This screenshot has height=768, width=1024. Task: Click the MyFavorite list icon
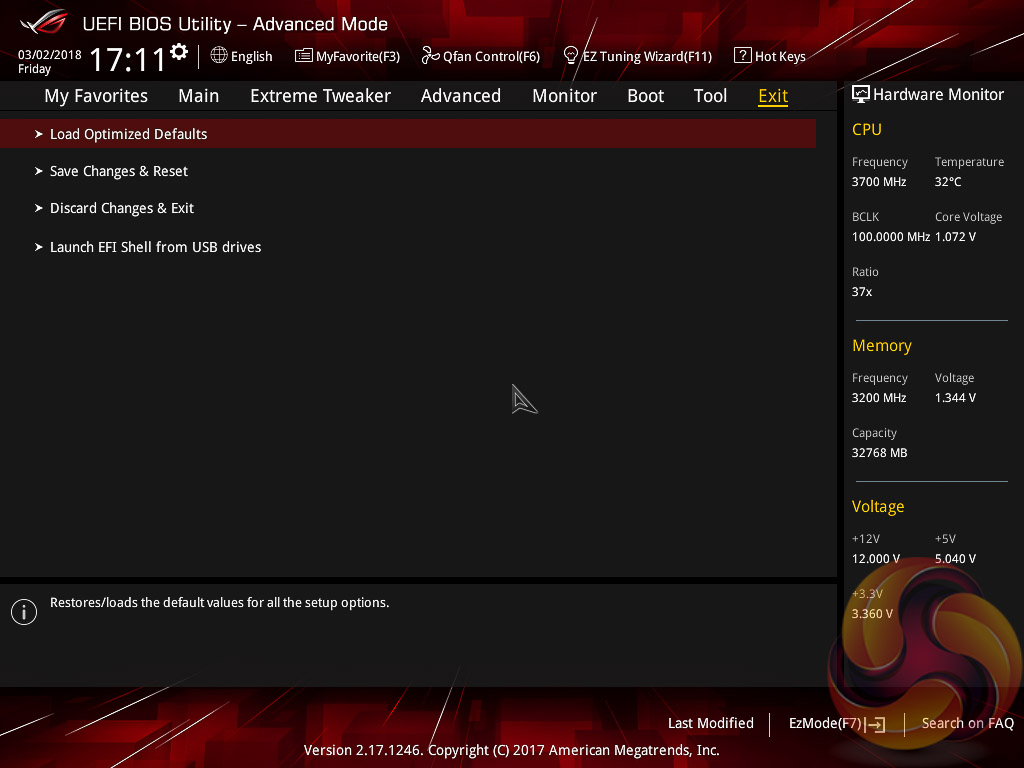(303, 56)
